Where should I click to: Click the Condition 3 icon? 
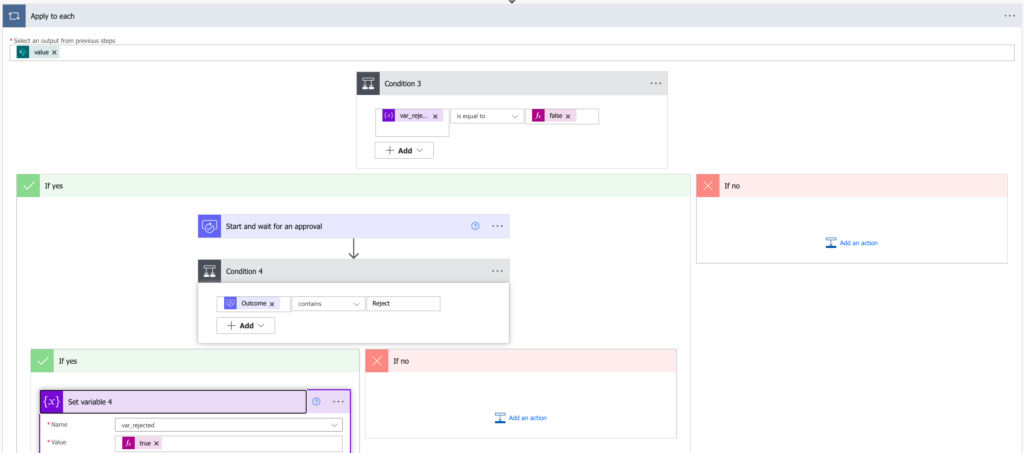pyautogui.click(x=368, y=84)
